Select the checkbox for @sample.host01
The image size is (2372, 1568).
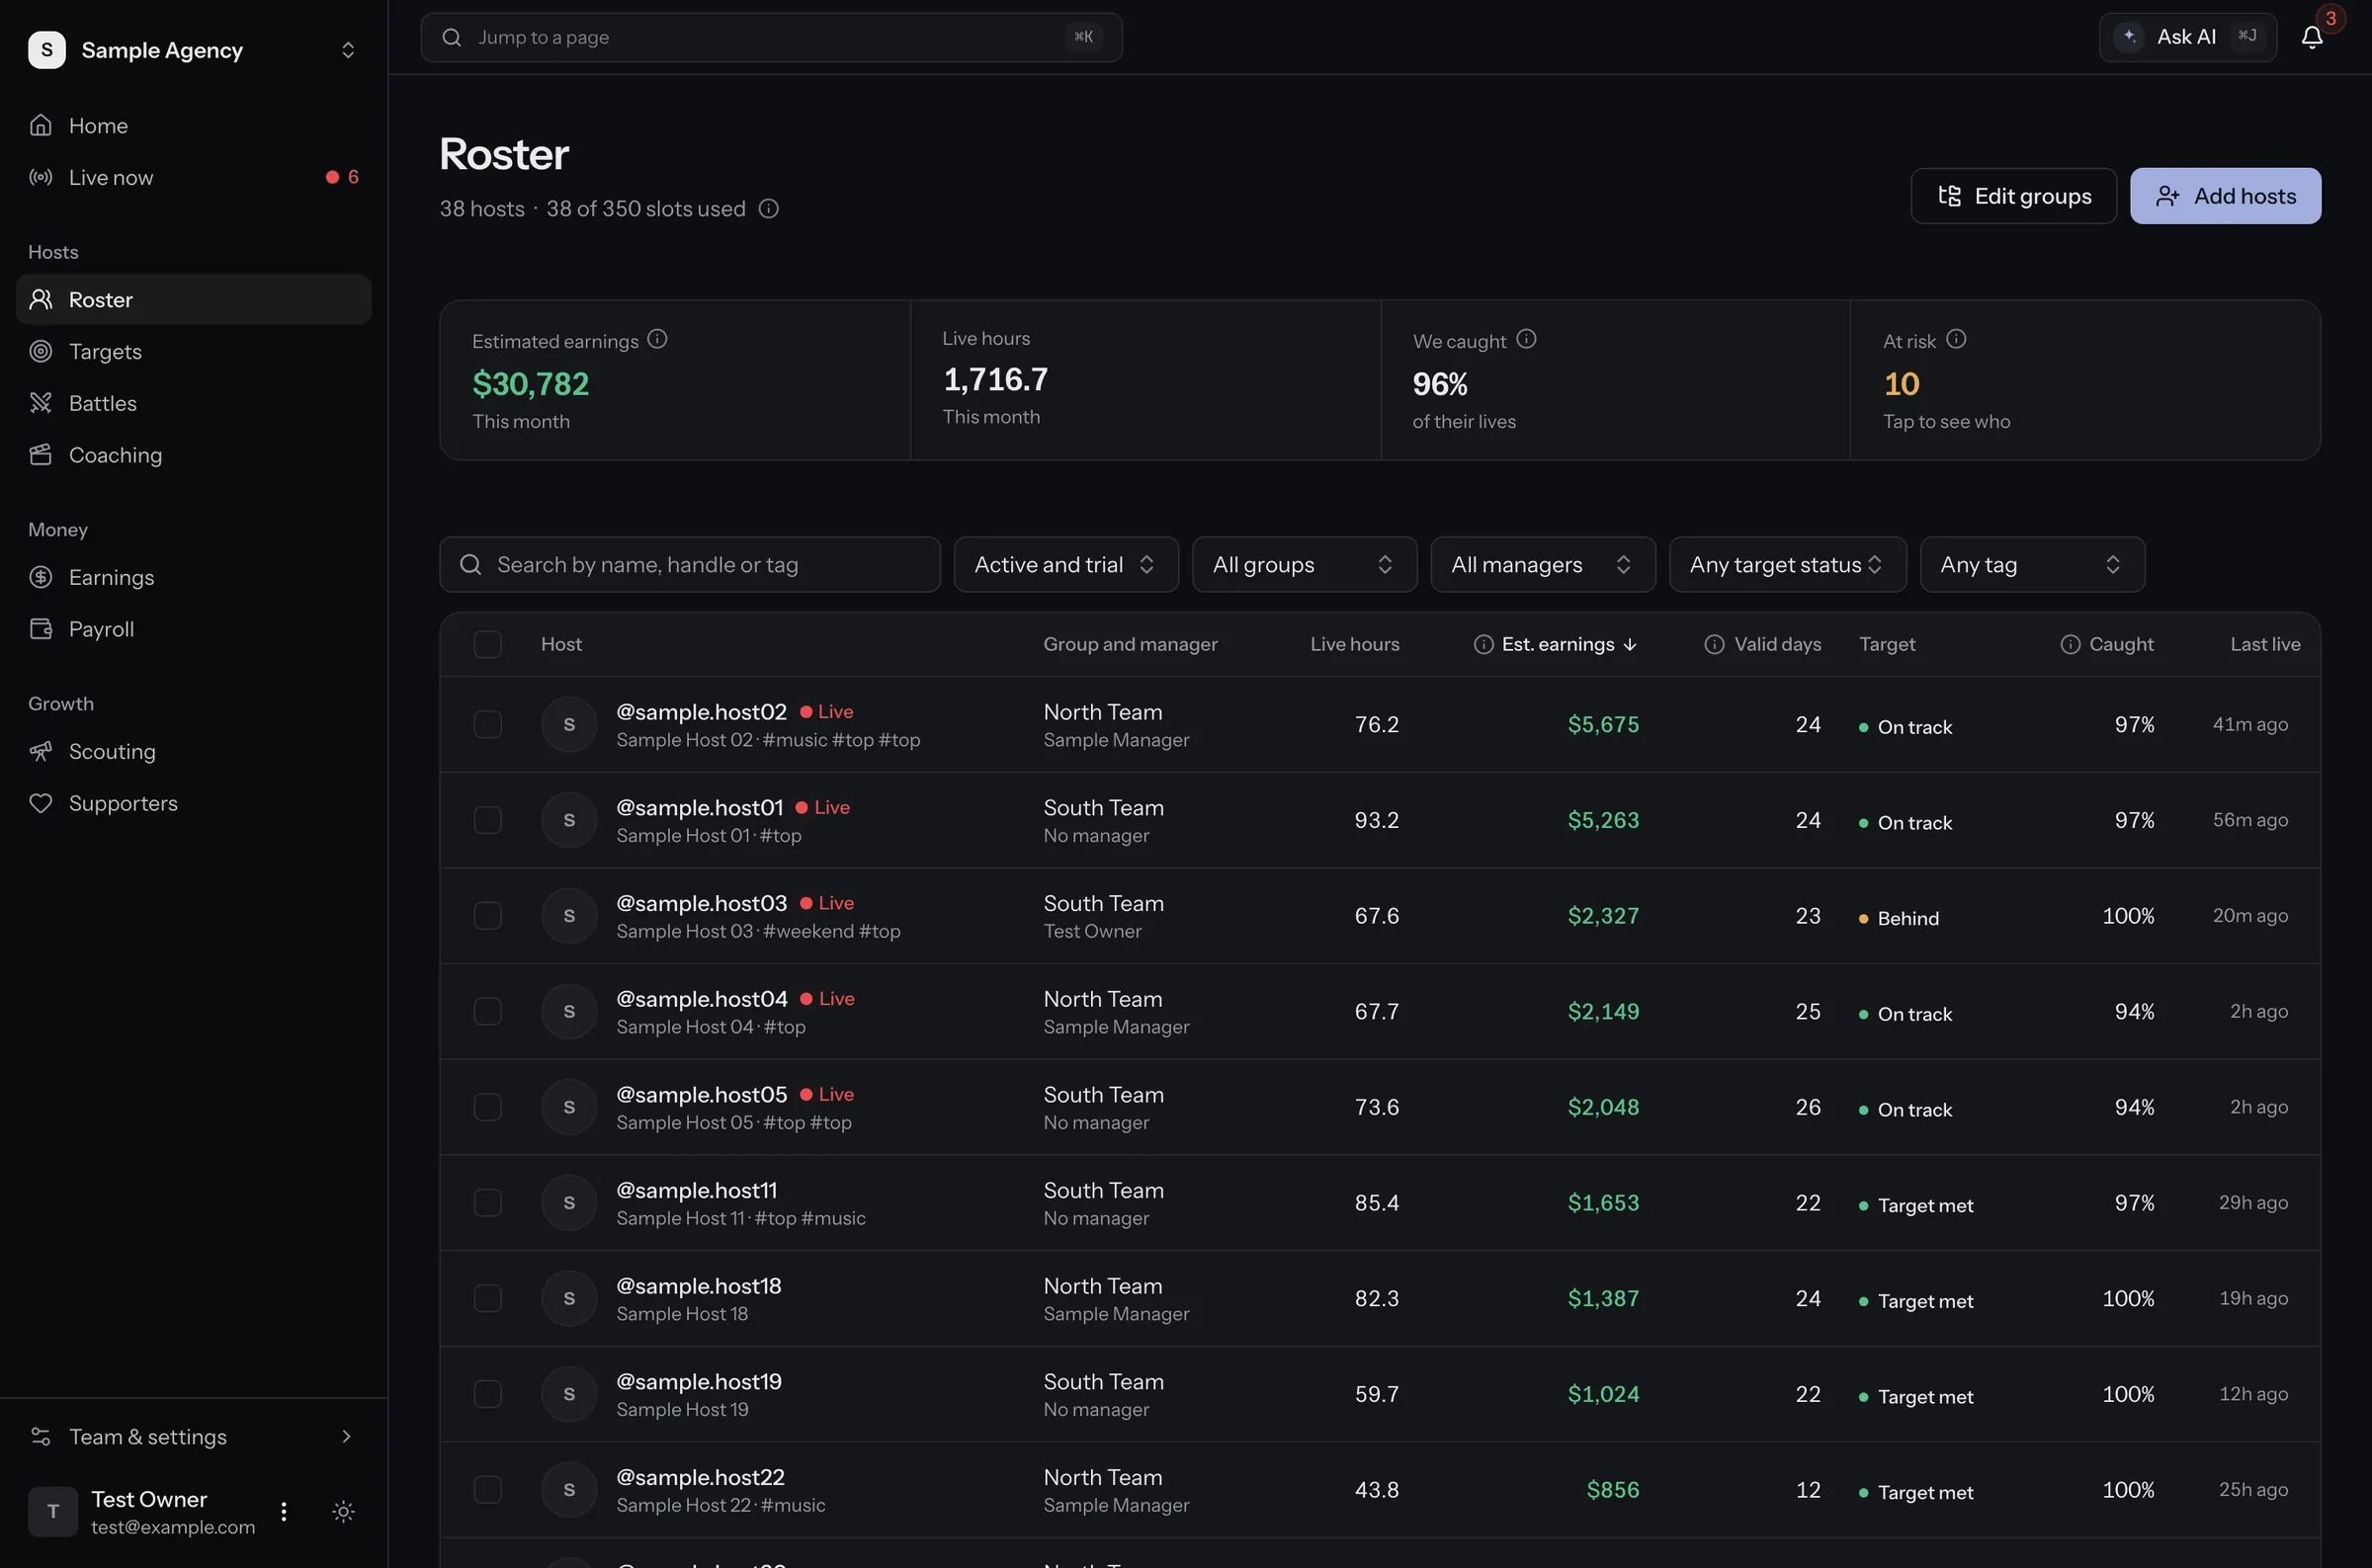tap(487, 820)
